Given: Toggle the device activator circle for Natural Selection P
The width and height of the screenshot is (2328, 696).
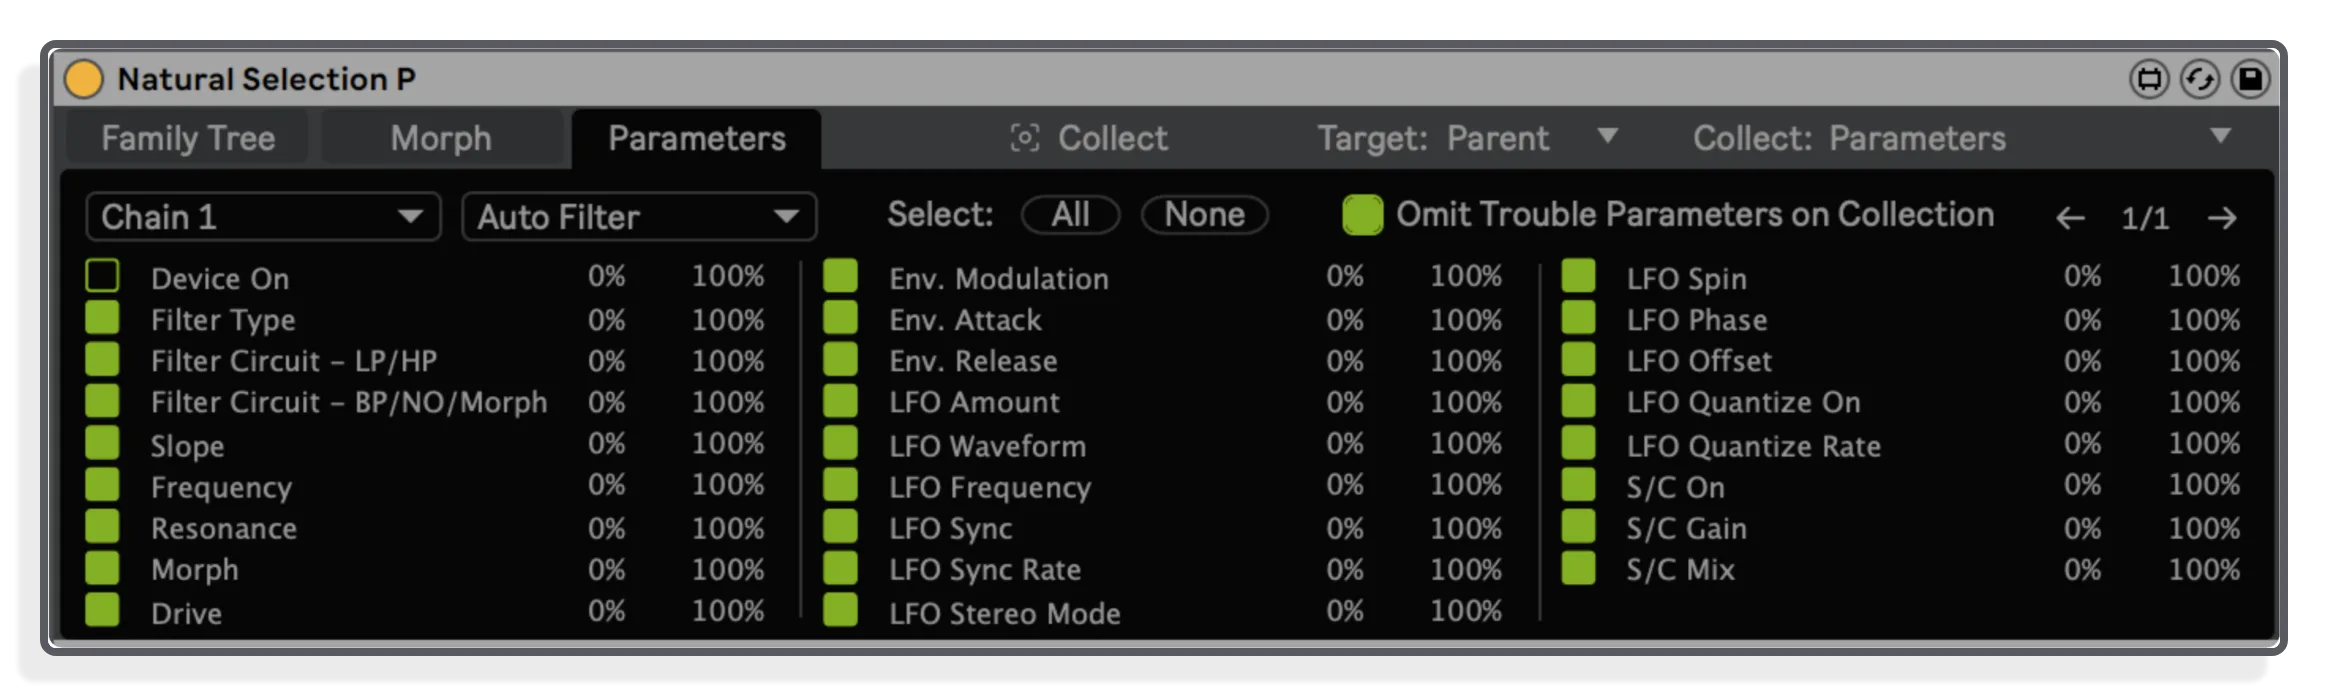Looking at the screenshot, I should point(84,79).
